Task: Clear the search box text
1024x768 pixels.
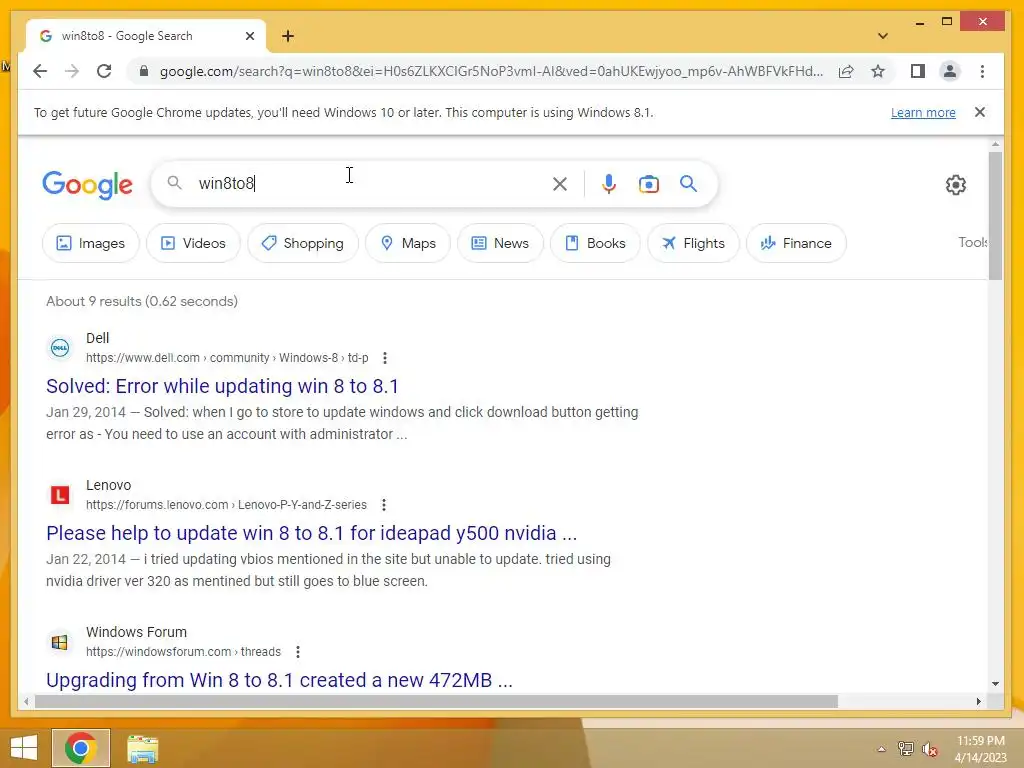Action: coord(560,184)
